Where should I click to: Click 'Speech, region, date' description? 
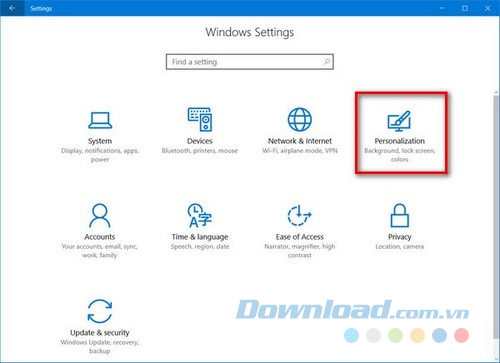click(200, 247)
